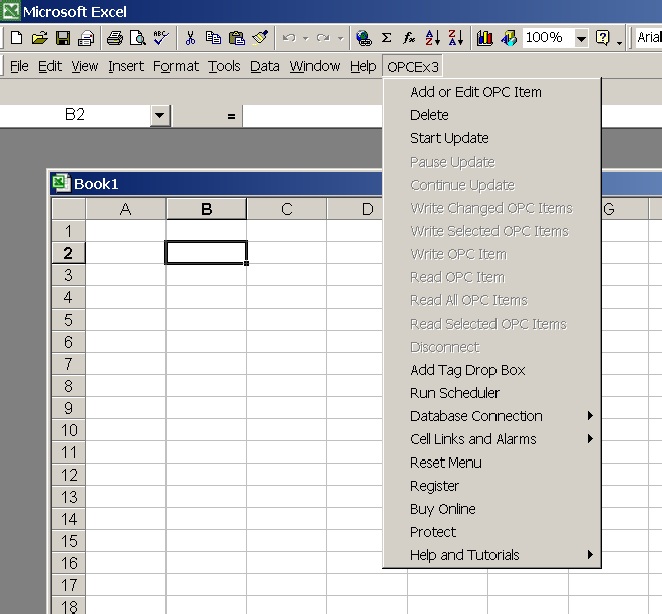Open the Insert menu
The height and width of the screenshot is (614, 662).
click(126, 66)
